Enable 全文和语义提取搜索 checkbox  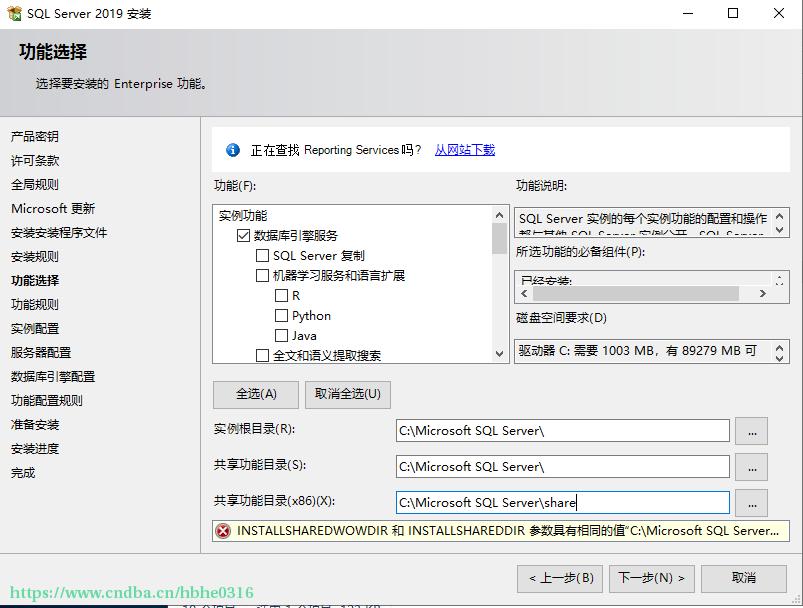pyautogui.click(x=262, y=355)
